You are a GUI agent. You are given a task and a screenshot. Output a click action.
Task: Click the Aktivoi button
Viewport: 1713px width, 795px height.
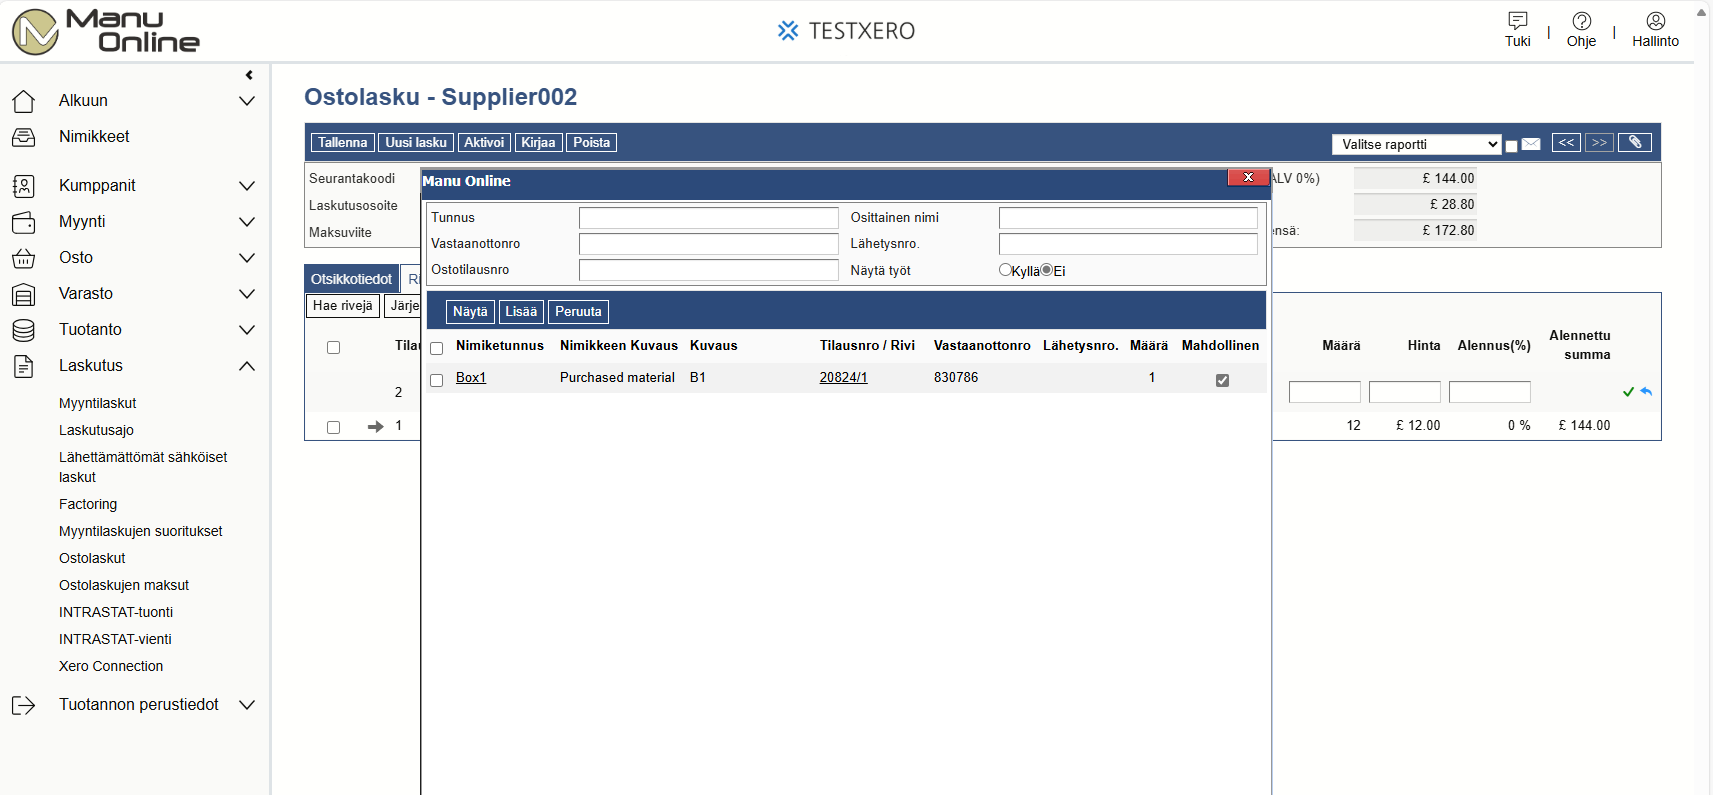[x=484, y=143]
